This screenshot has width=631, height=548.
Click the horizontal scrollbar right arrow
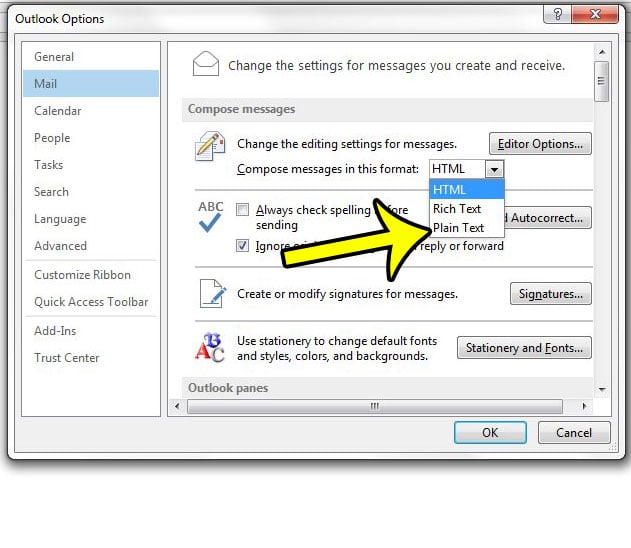584,406
